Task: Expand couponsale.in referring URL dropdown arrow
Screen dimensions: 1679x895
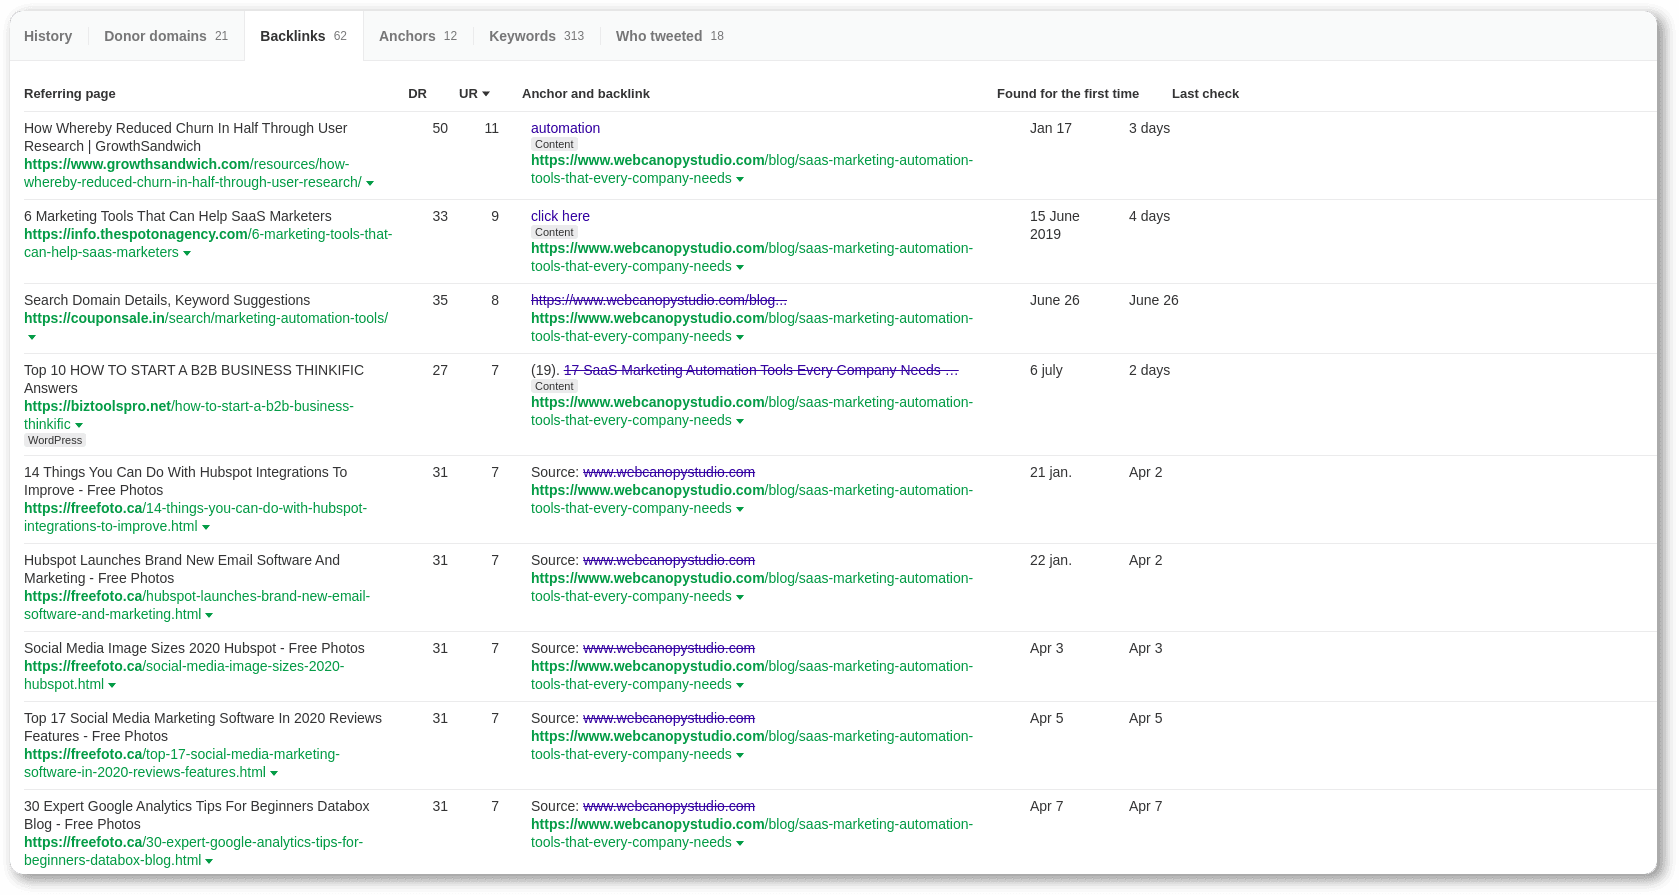Action: [32, 337]
